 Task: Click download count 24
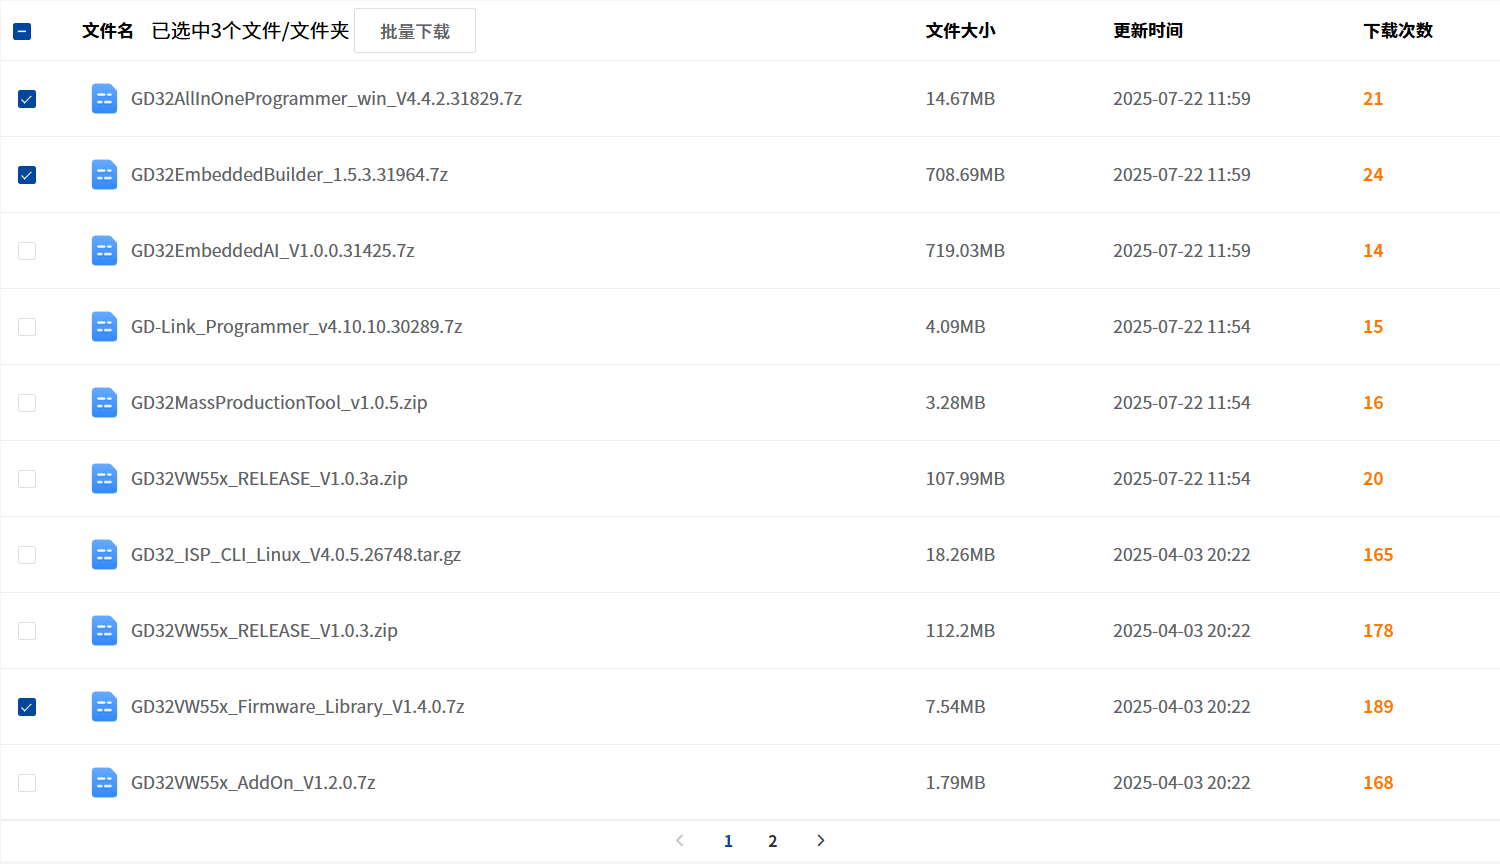pos(1373,175)
